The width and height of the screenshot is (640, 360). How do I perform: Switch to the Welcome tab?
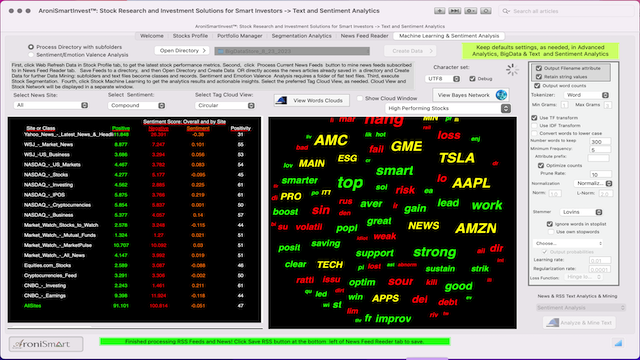(x=152, y=36)
